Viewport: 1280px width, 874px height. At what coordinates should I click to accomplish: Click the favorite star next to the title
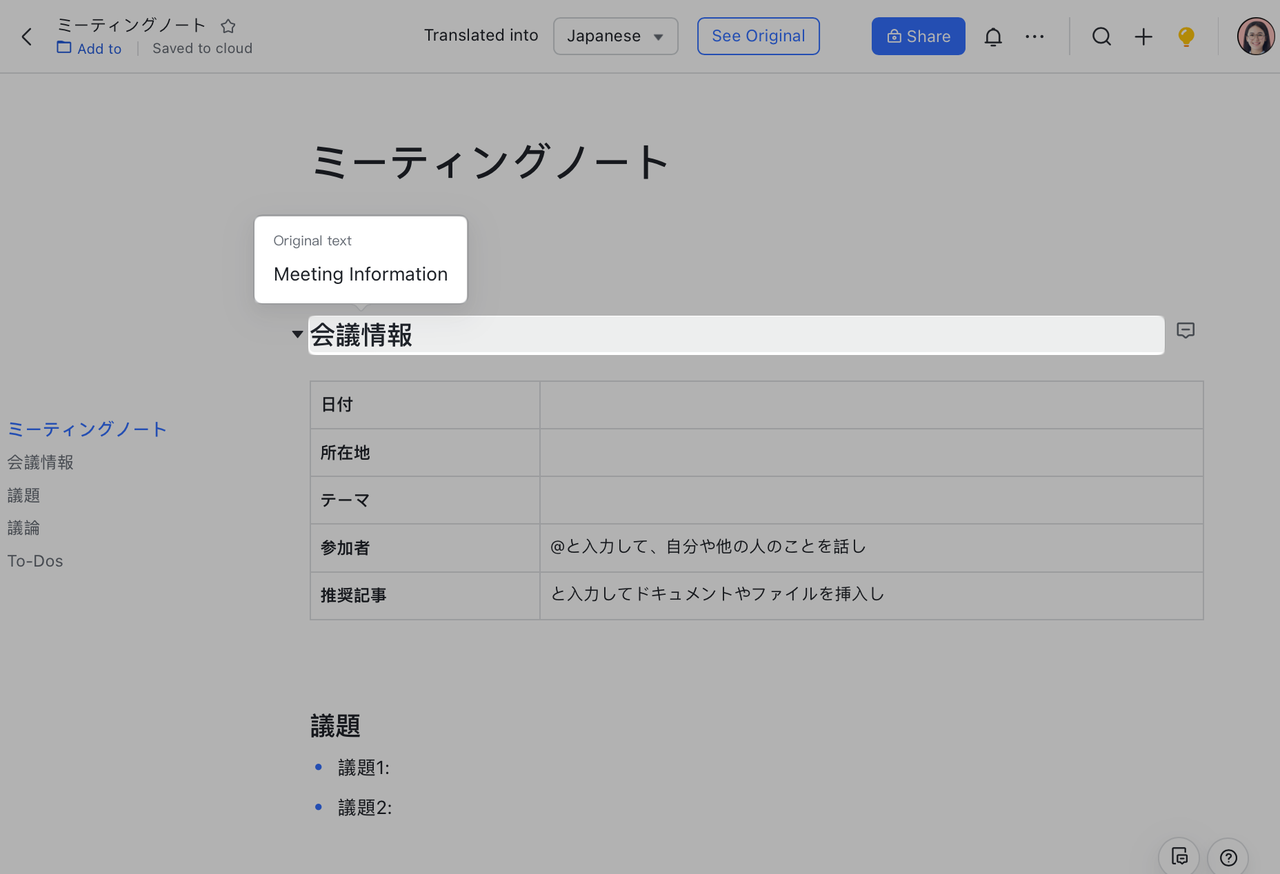(x=228, y=25)
